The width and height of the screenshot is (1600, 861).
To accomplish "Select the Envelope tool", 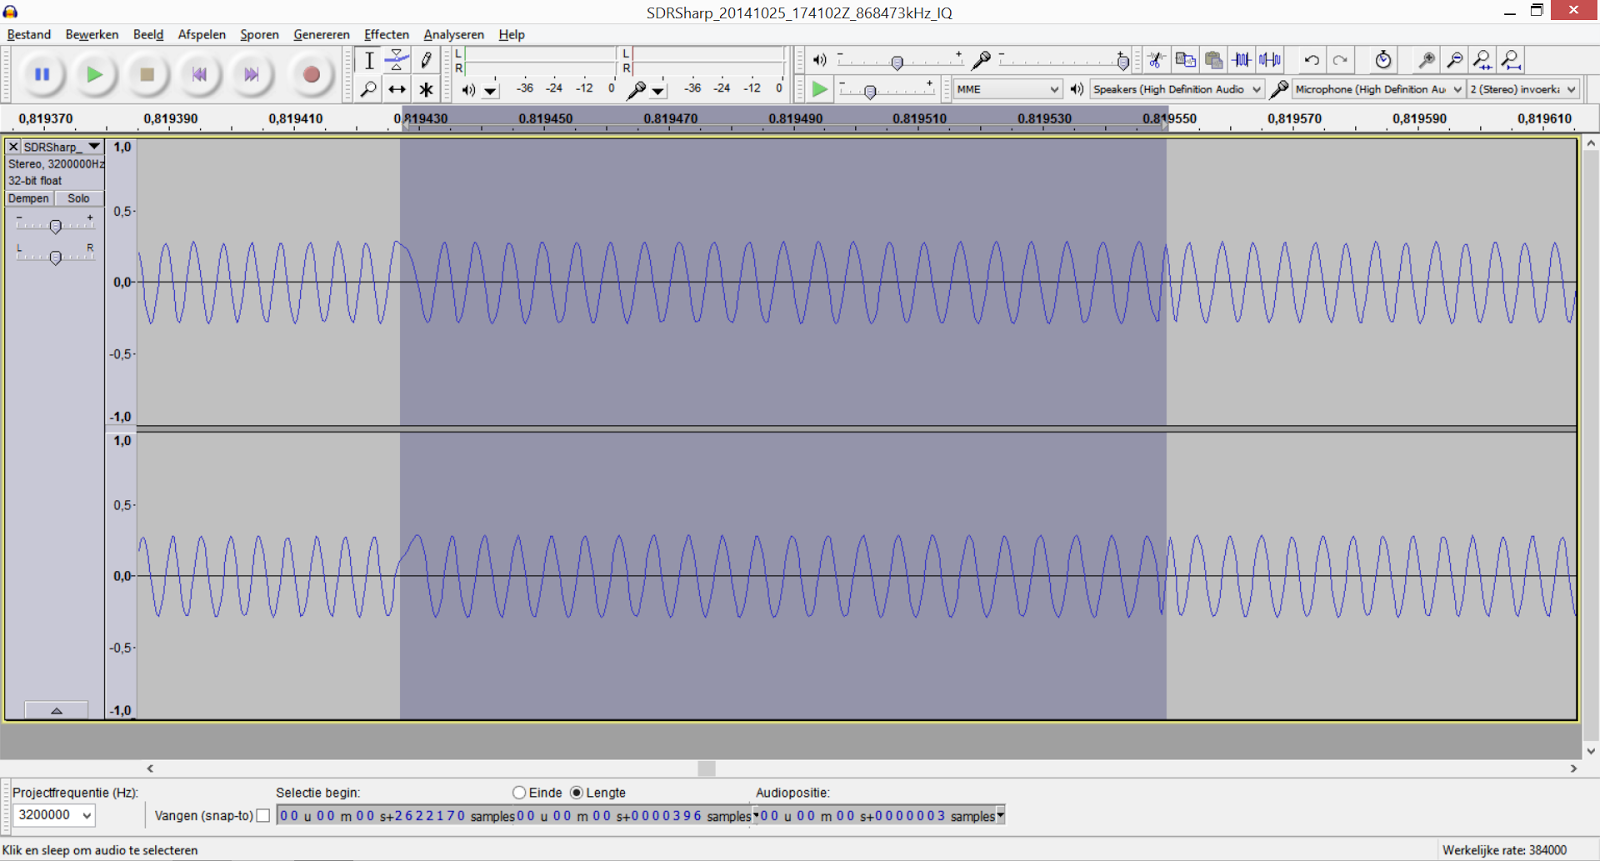I will 397,60.
